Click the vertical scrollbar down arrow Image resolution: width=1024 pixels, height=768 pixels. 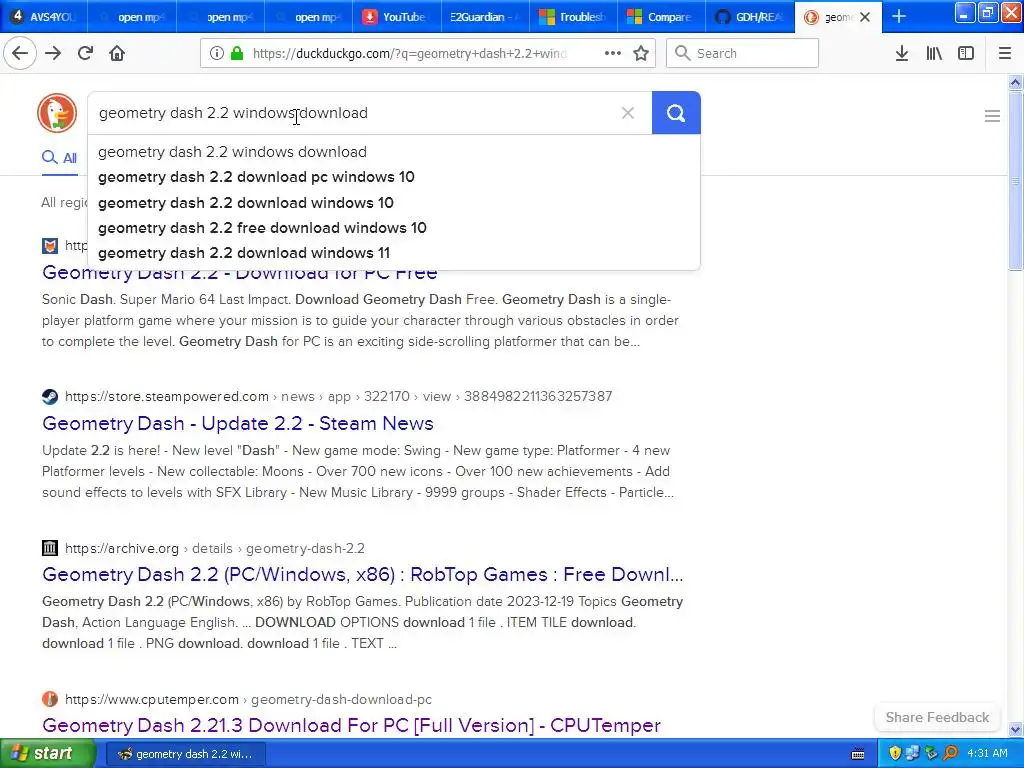(1016, 729)
